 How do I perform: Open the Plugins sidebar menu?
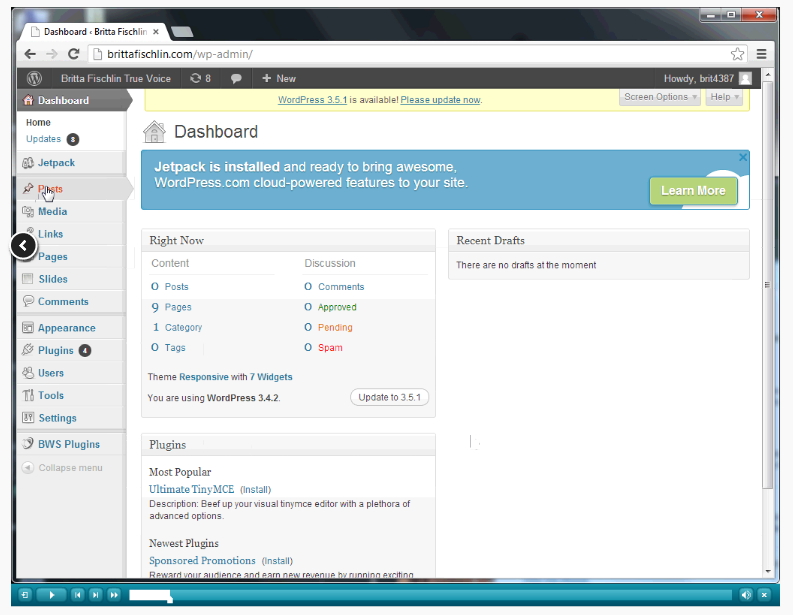(71, 350)
